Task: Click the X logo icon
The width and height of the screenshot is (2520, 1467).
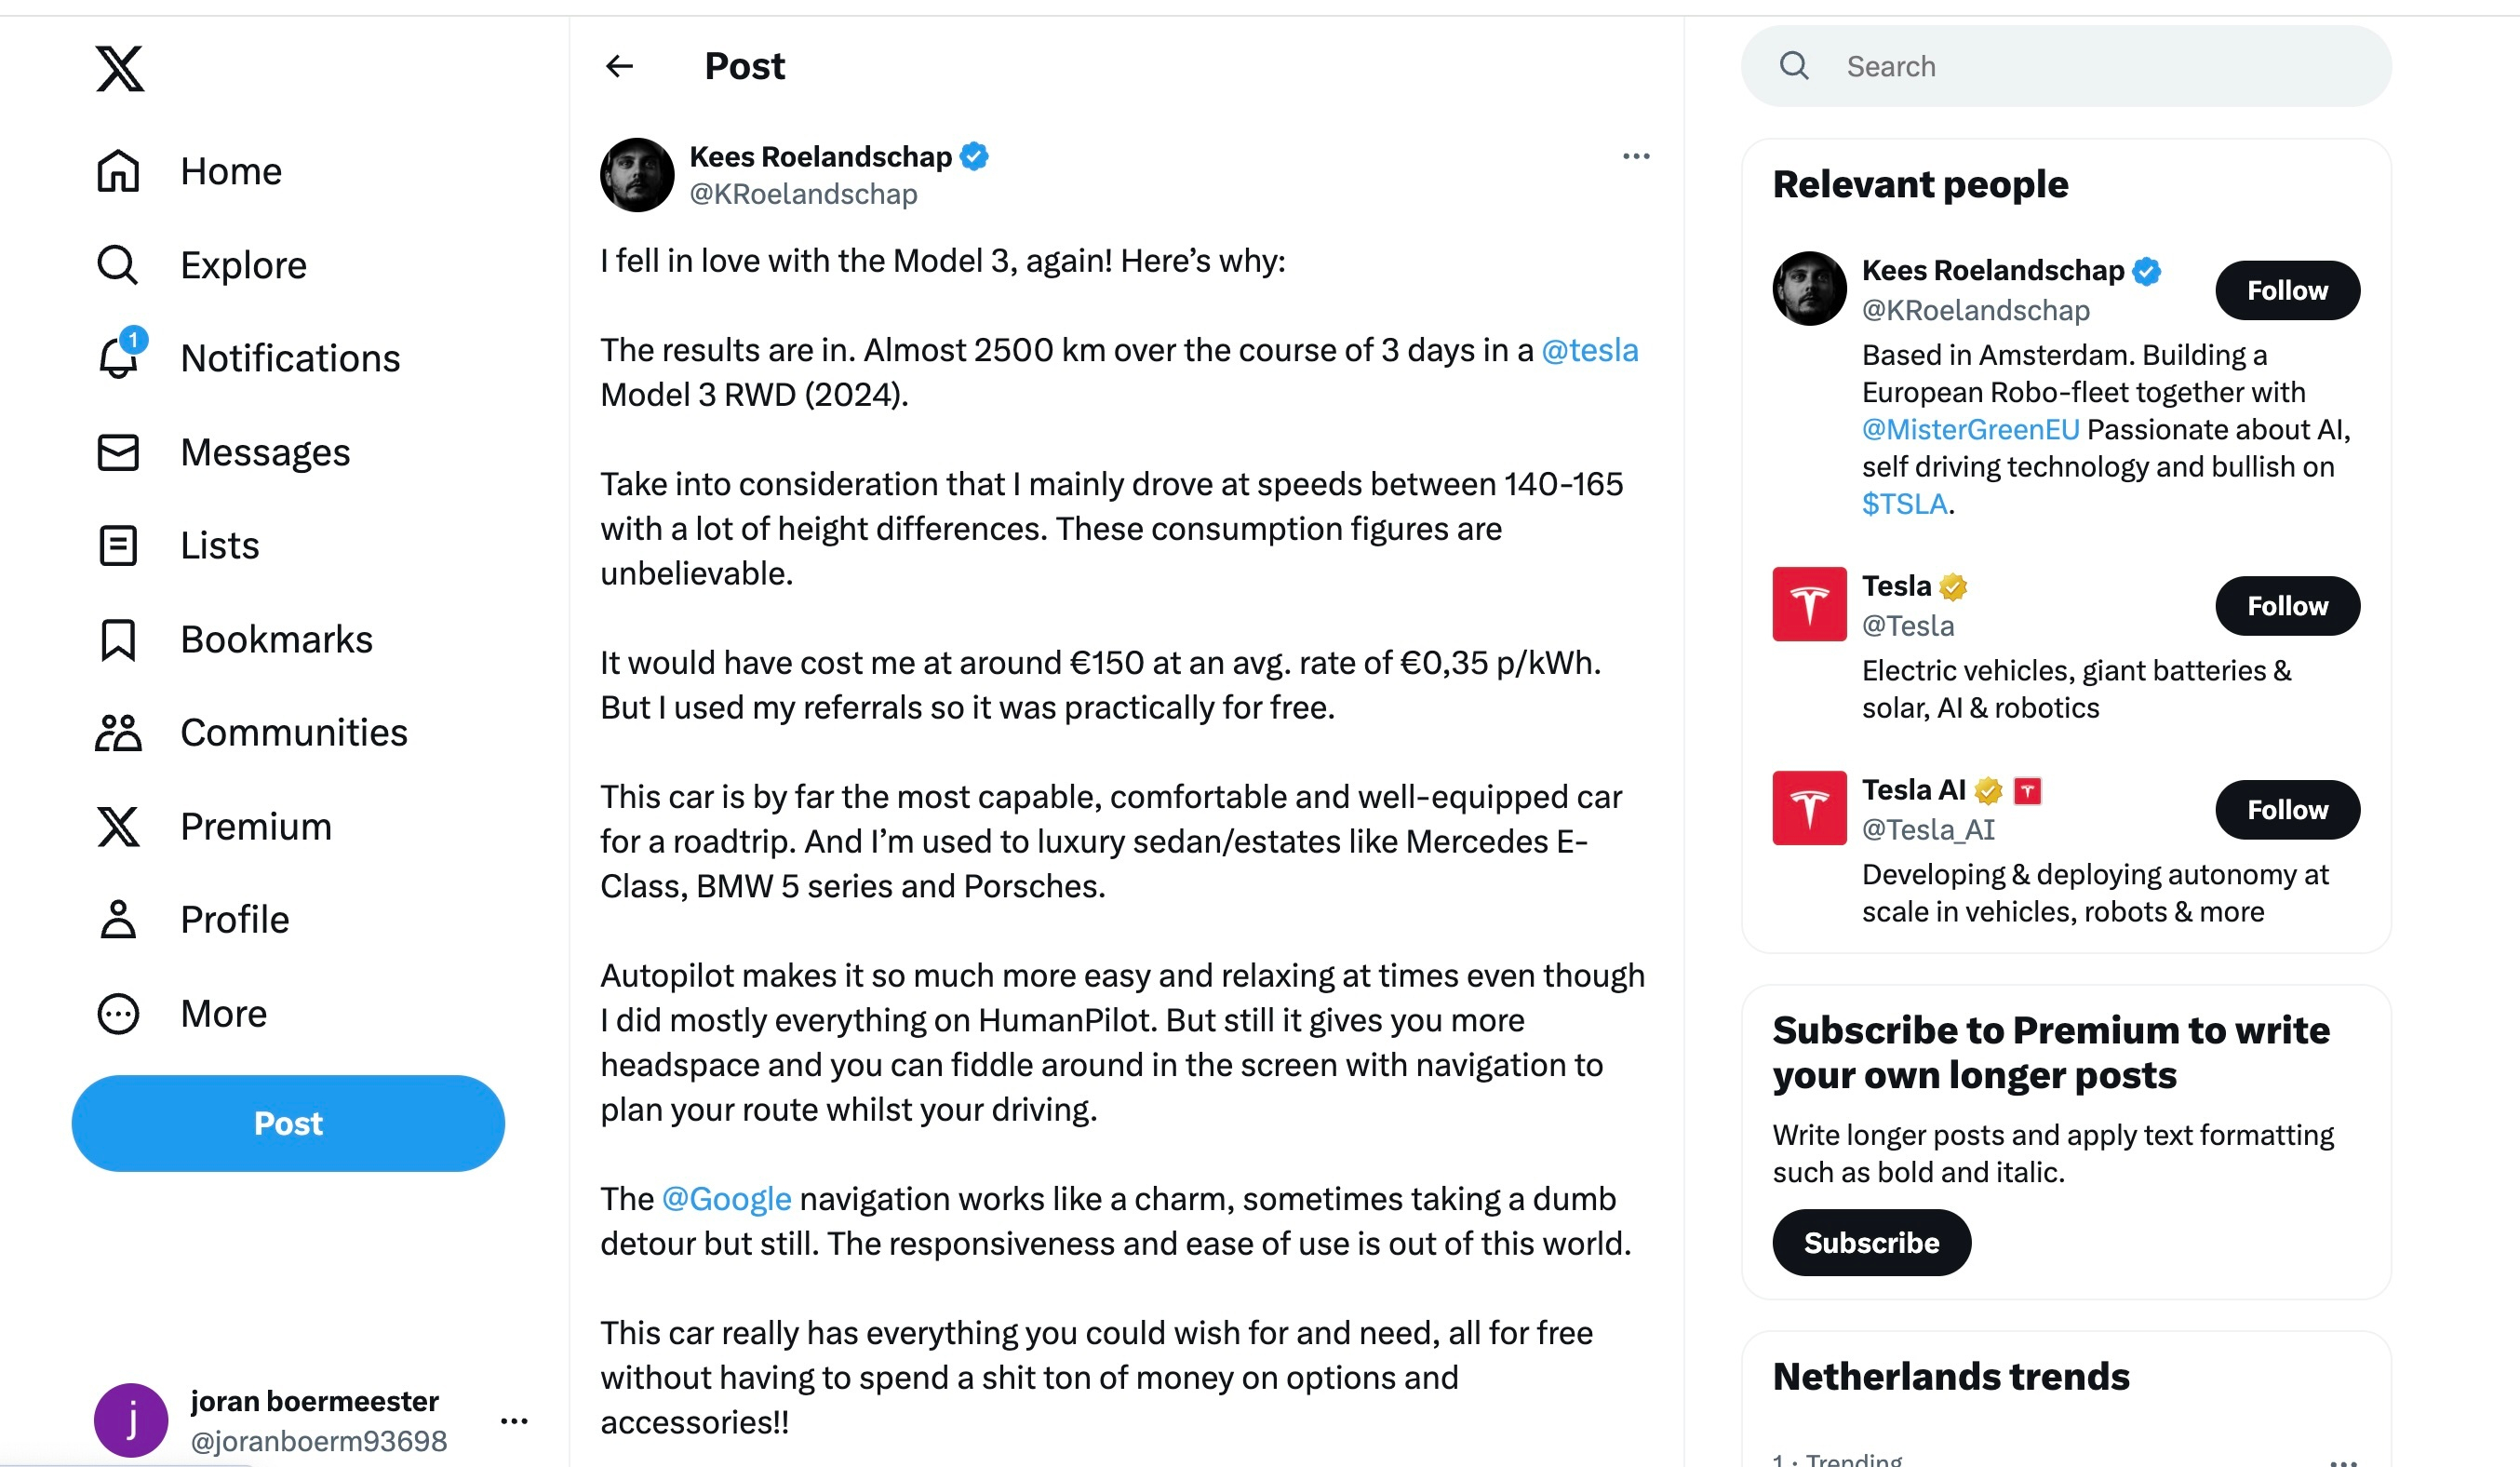Action: tap(120, 68)
